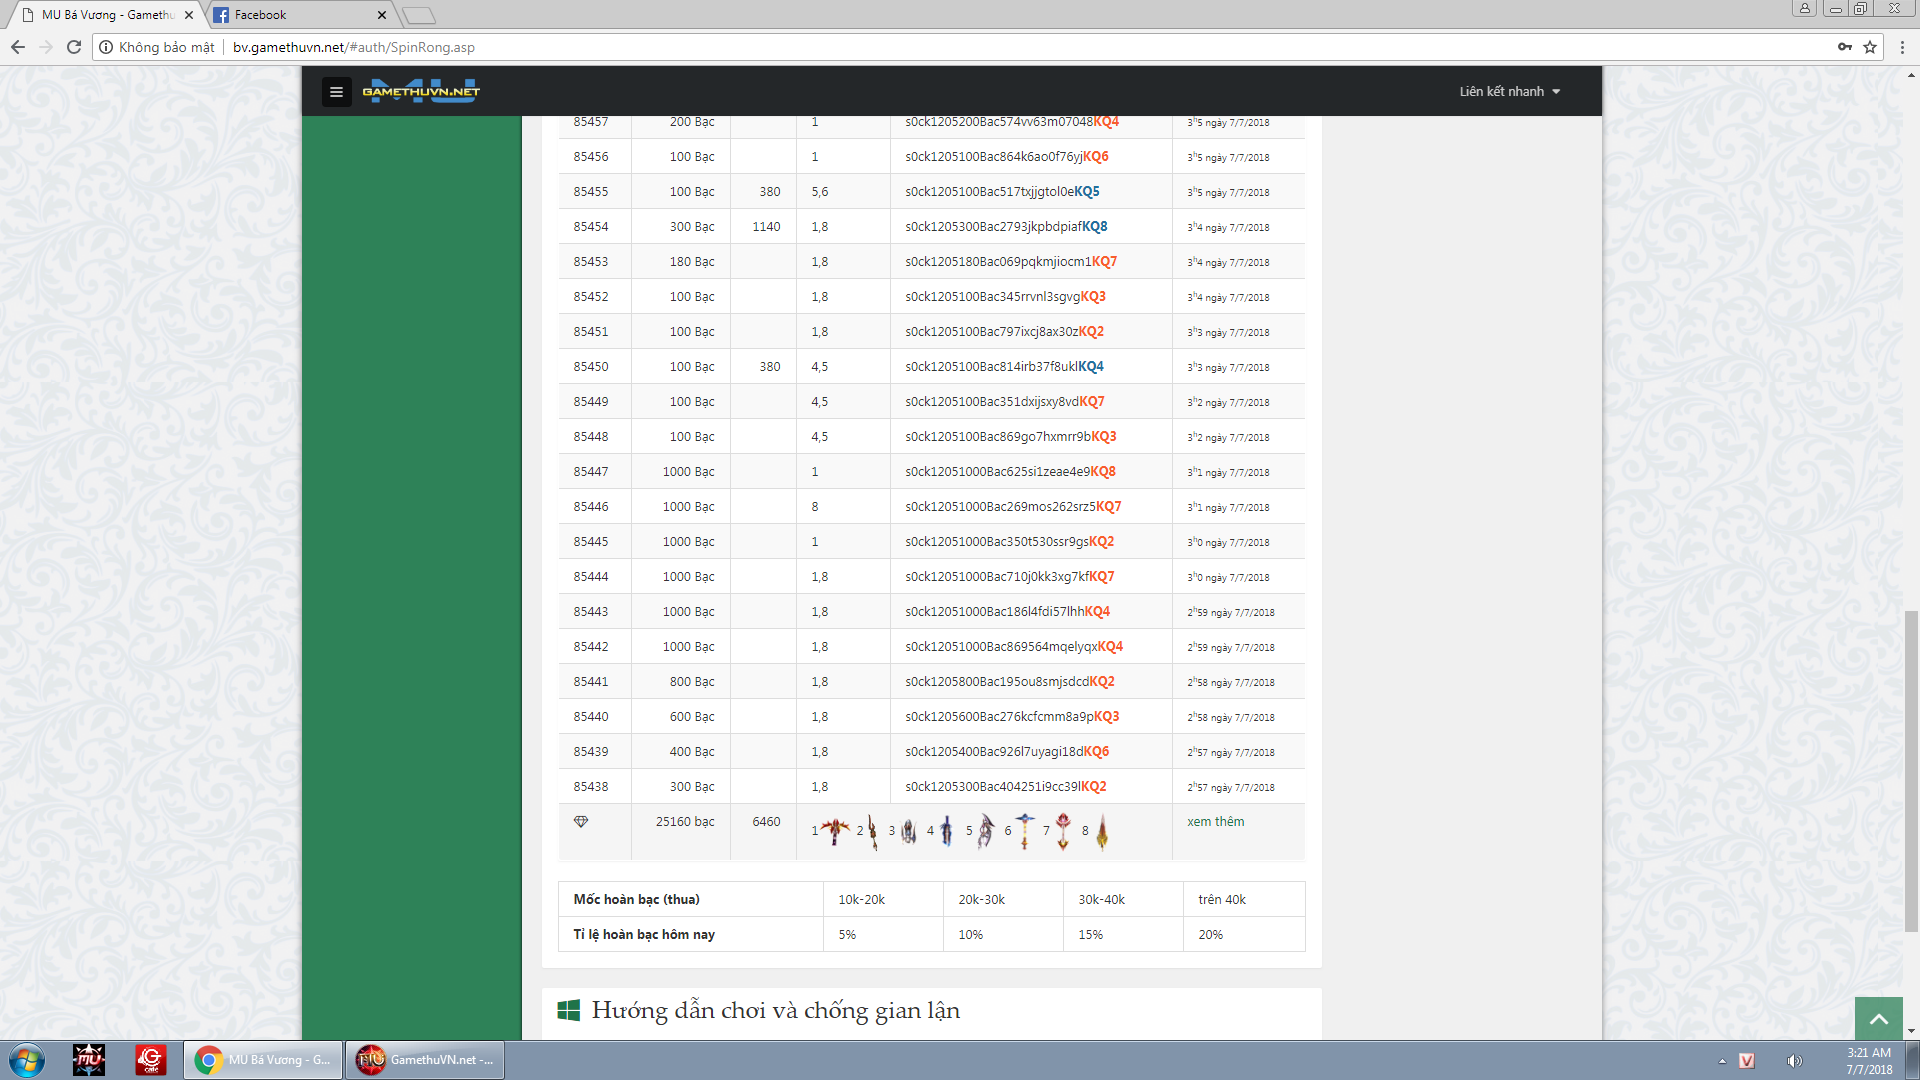
Task: Open Chrome's three-dot options menu
Action: (x=1902, y=47)
